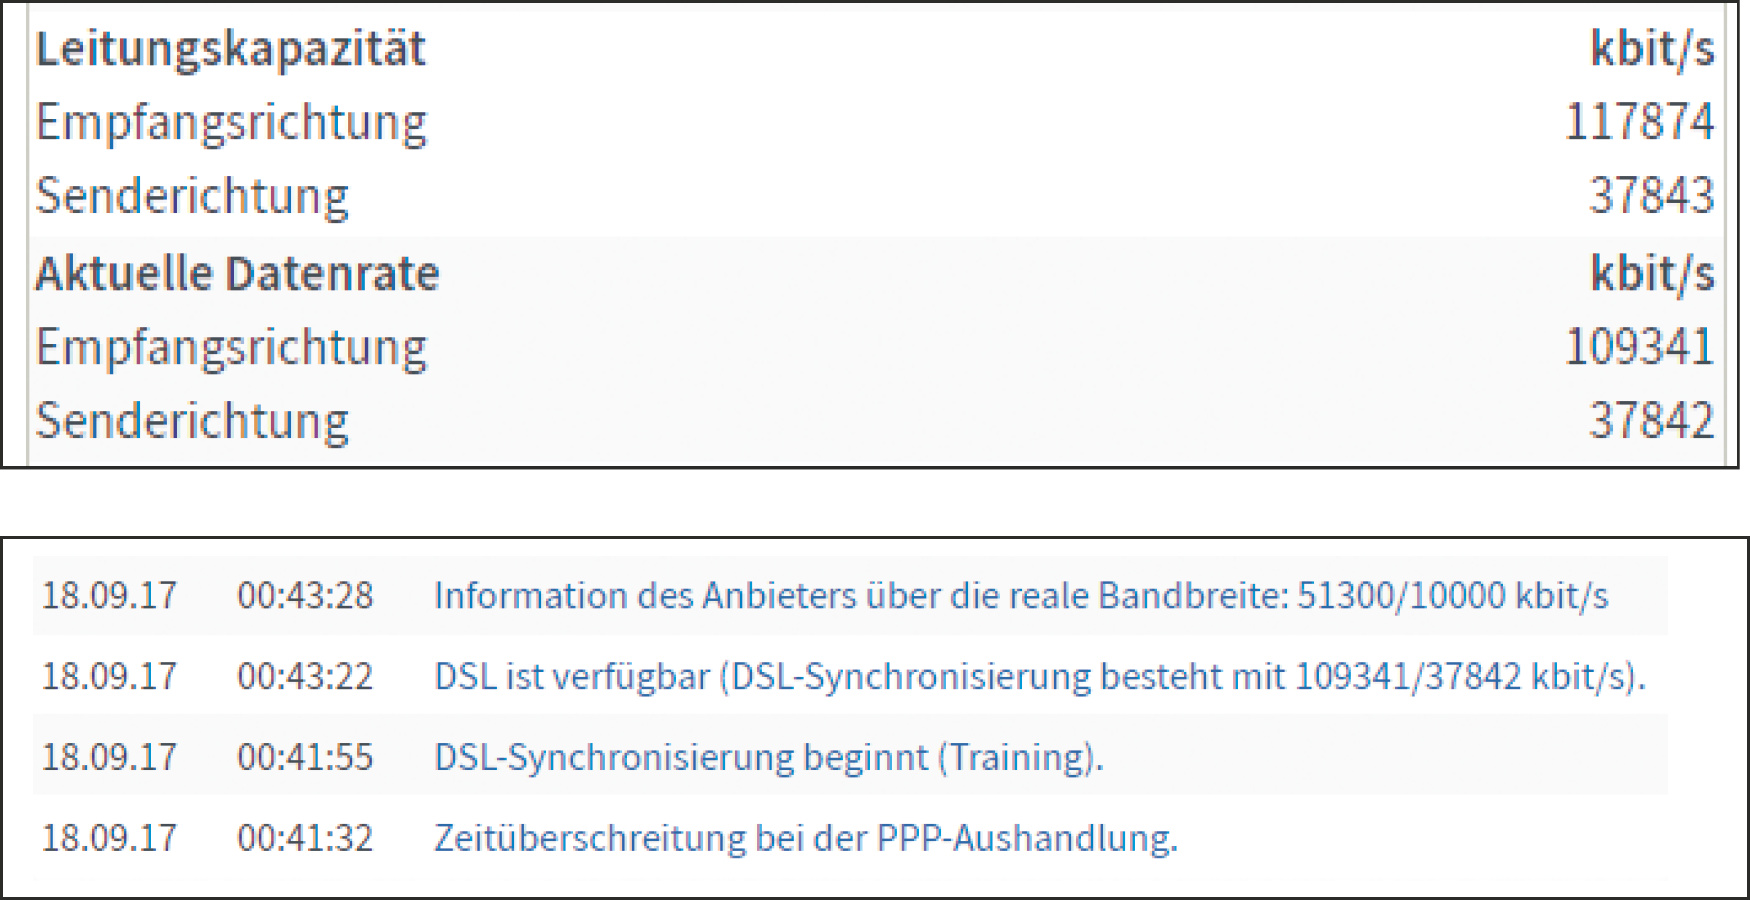Open the 'DSL ist verfügbar' log entry
The height and width of the screenshot is (900, 1750).
click(1039, 677)
